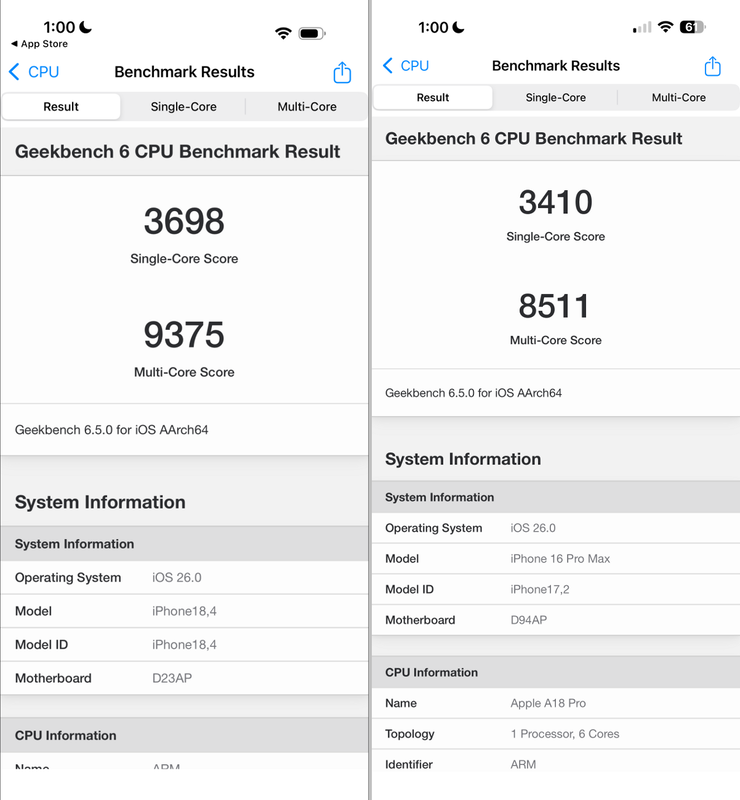Viewport: 740px width, 800px height.
Task: Tap Geekbench 6.5.0 version text on left
Action: point(111,430)
